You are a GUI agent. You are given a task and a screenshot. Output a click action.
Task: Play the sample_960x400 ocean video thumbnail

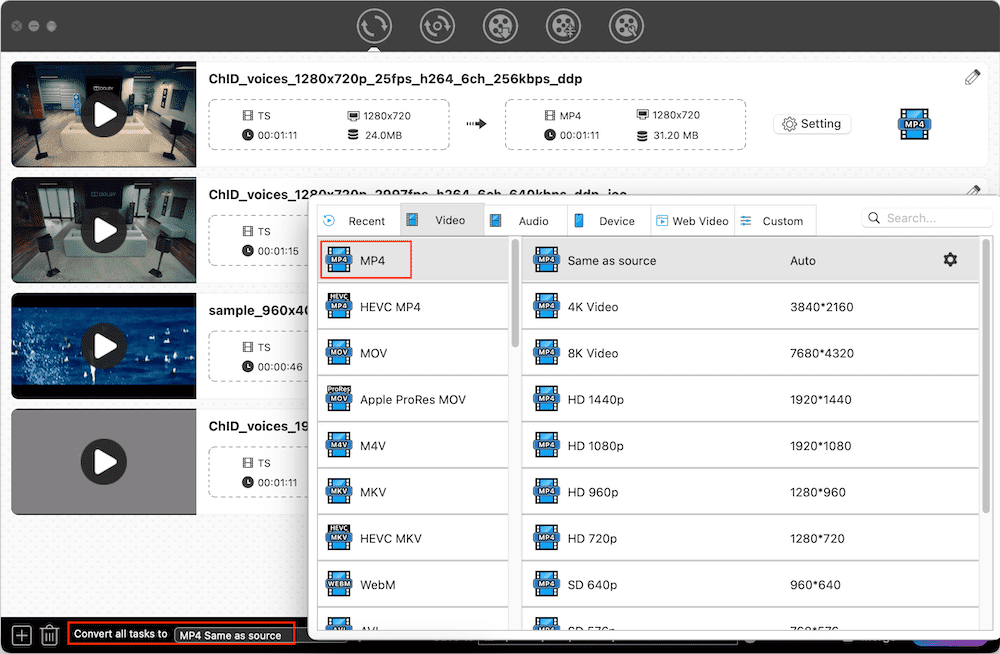tap(104, 346)
